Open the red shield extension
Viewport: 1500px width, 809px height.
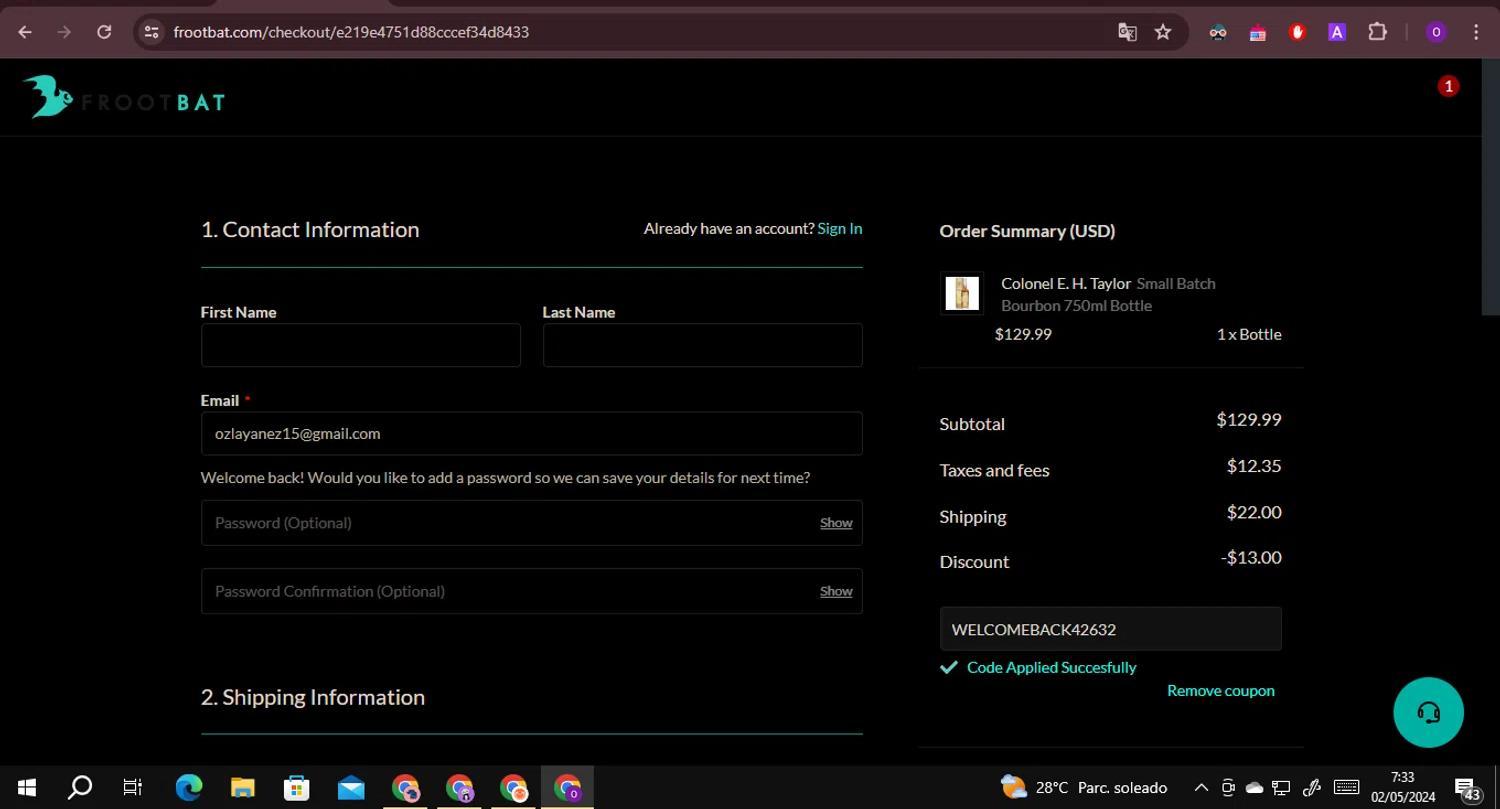pos(1297,32)
